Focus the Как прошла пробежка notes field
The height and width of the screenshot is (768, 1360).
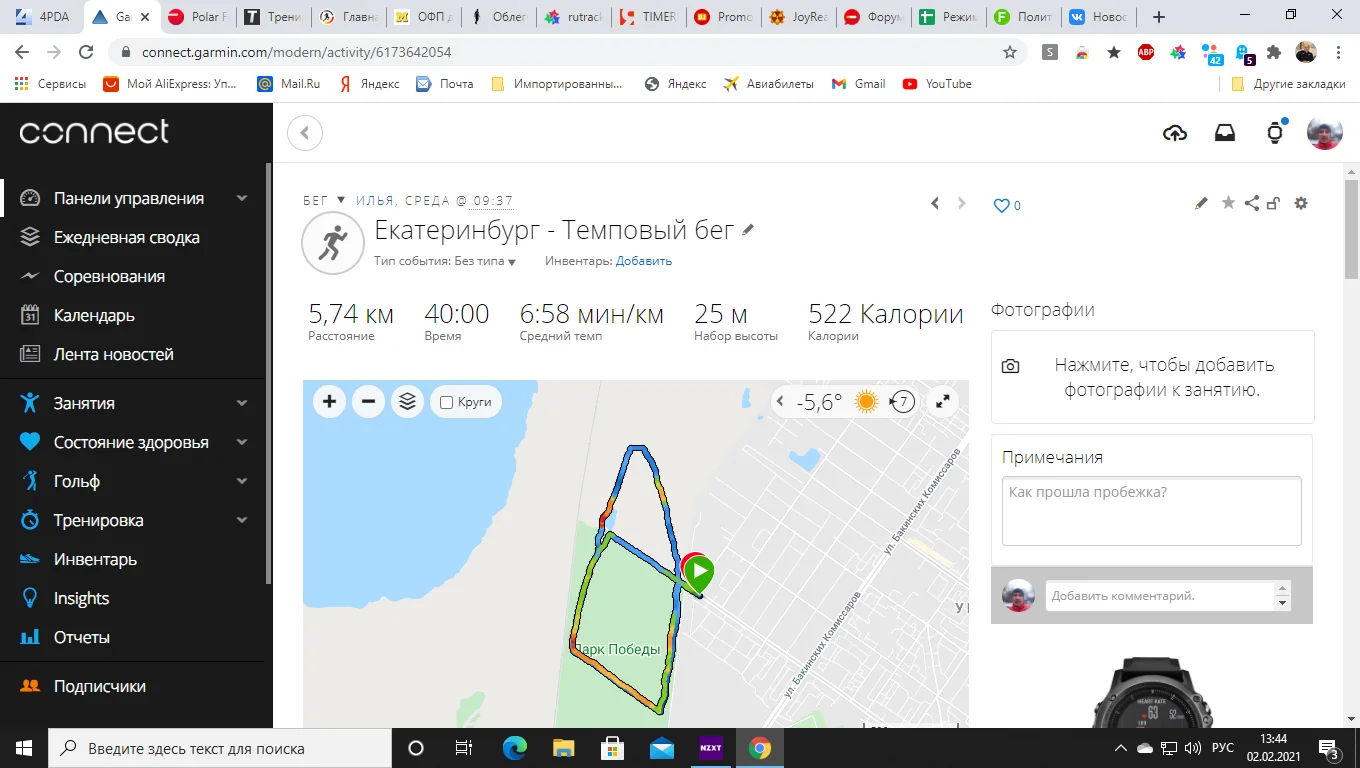tap(1152, 511)
